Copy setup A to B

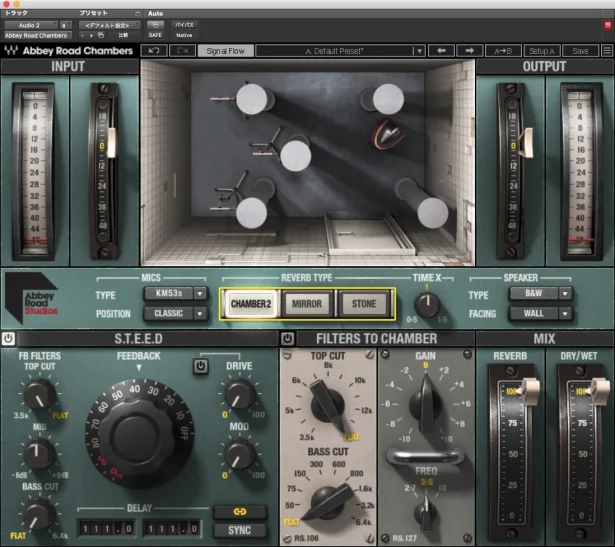503,51
